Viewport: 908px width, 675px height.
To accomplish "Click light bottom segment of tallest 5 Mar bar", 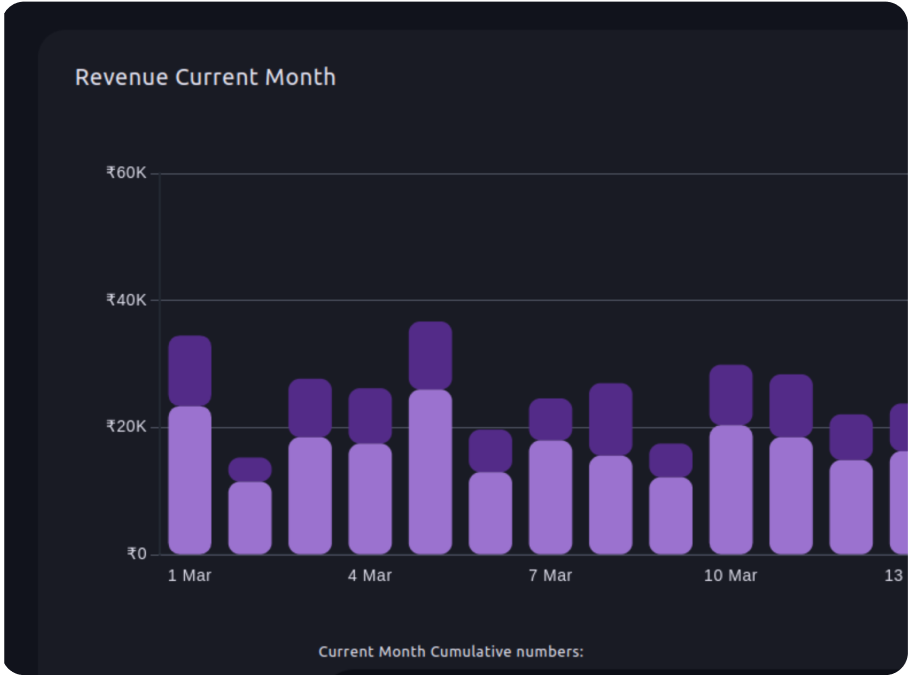I will [x=430, y=472].
